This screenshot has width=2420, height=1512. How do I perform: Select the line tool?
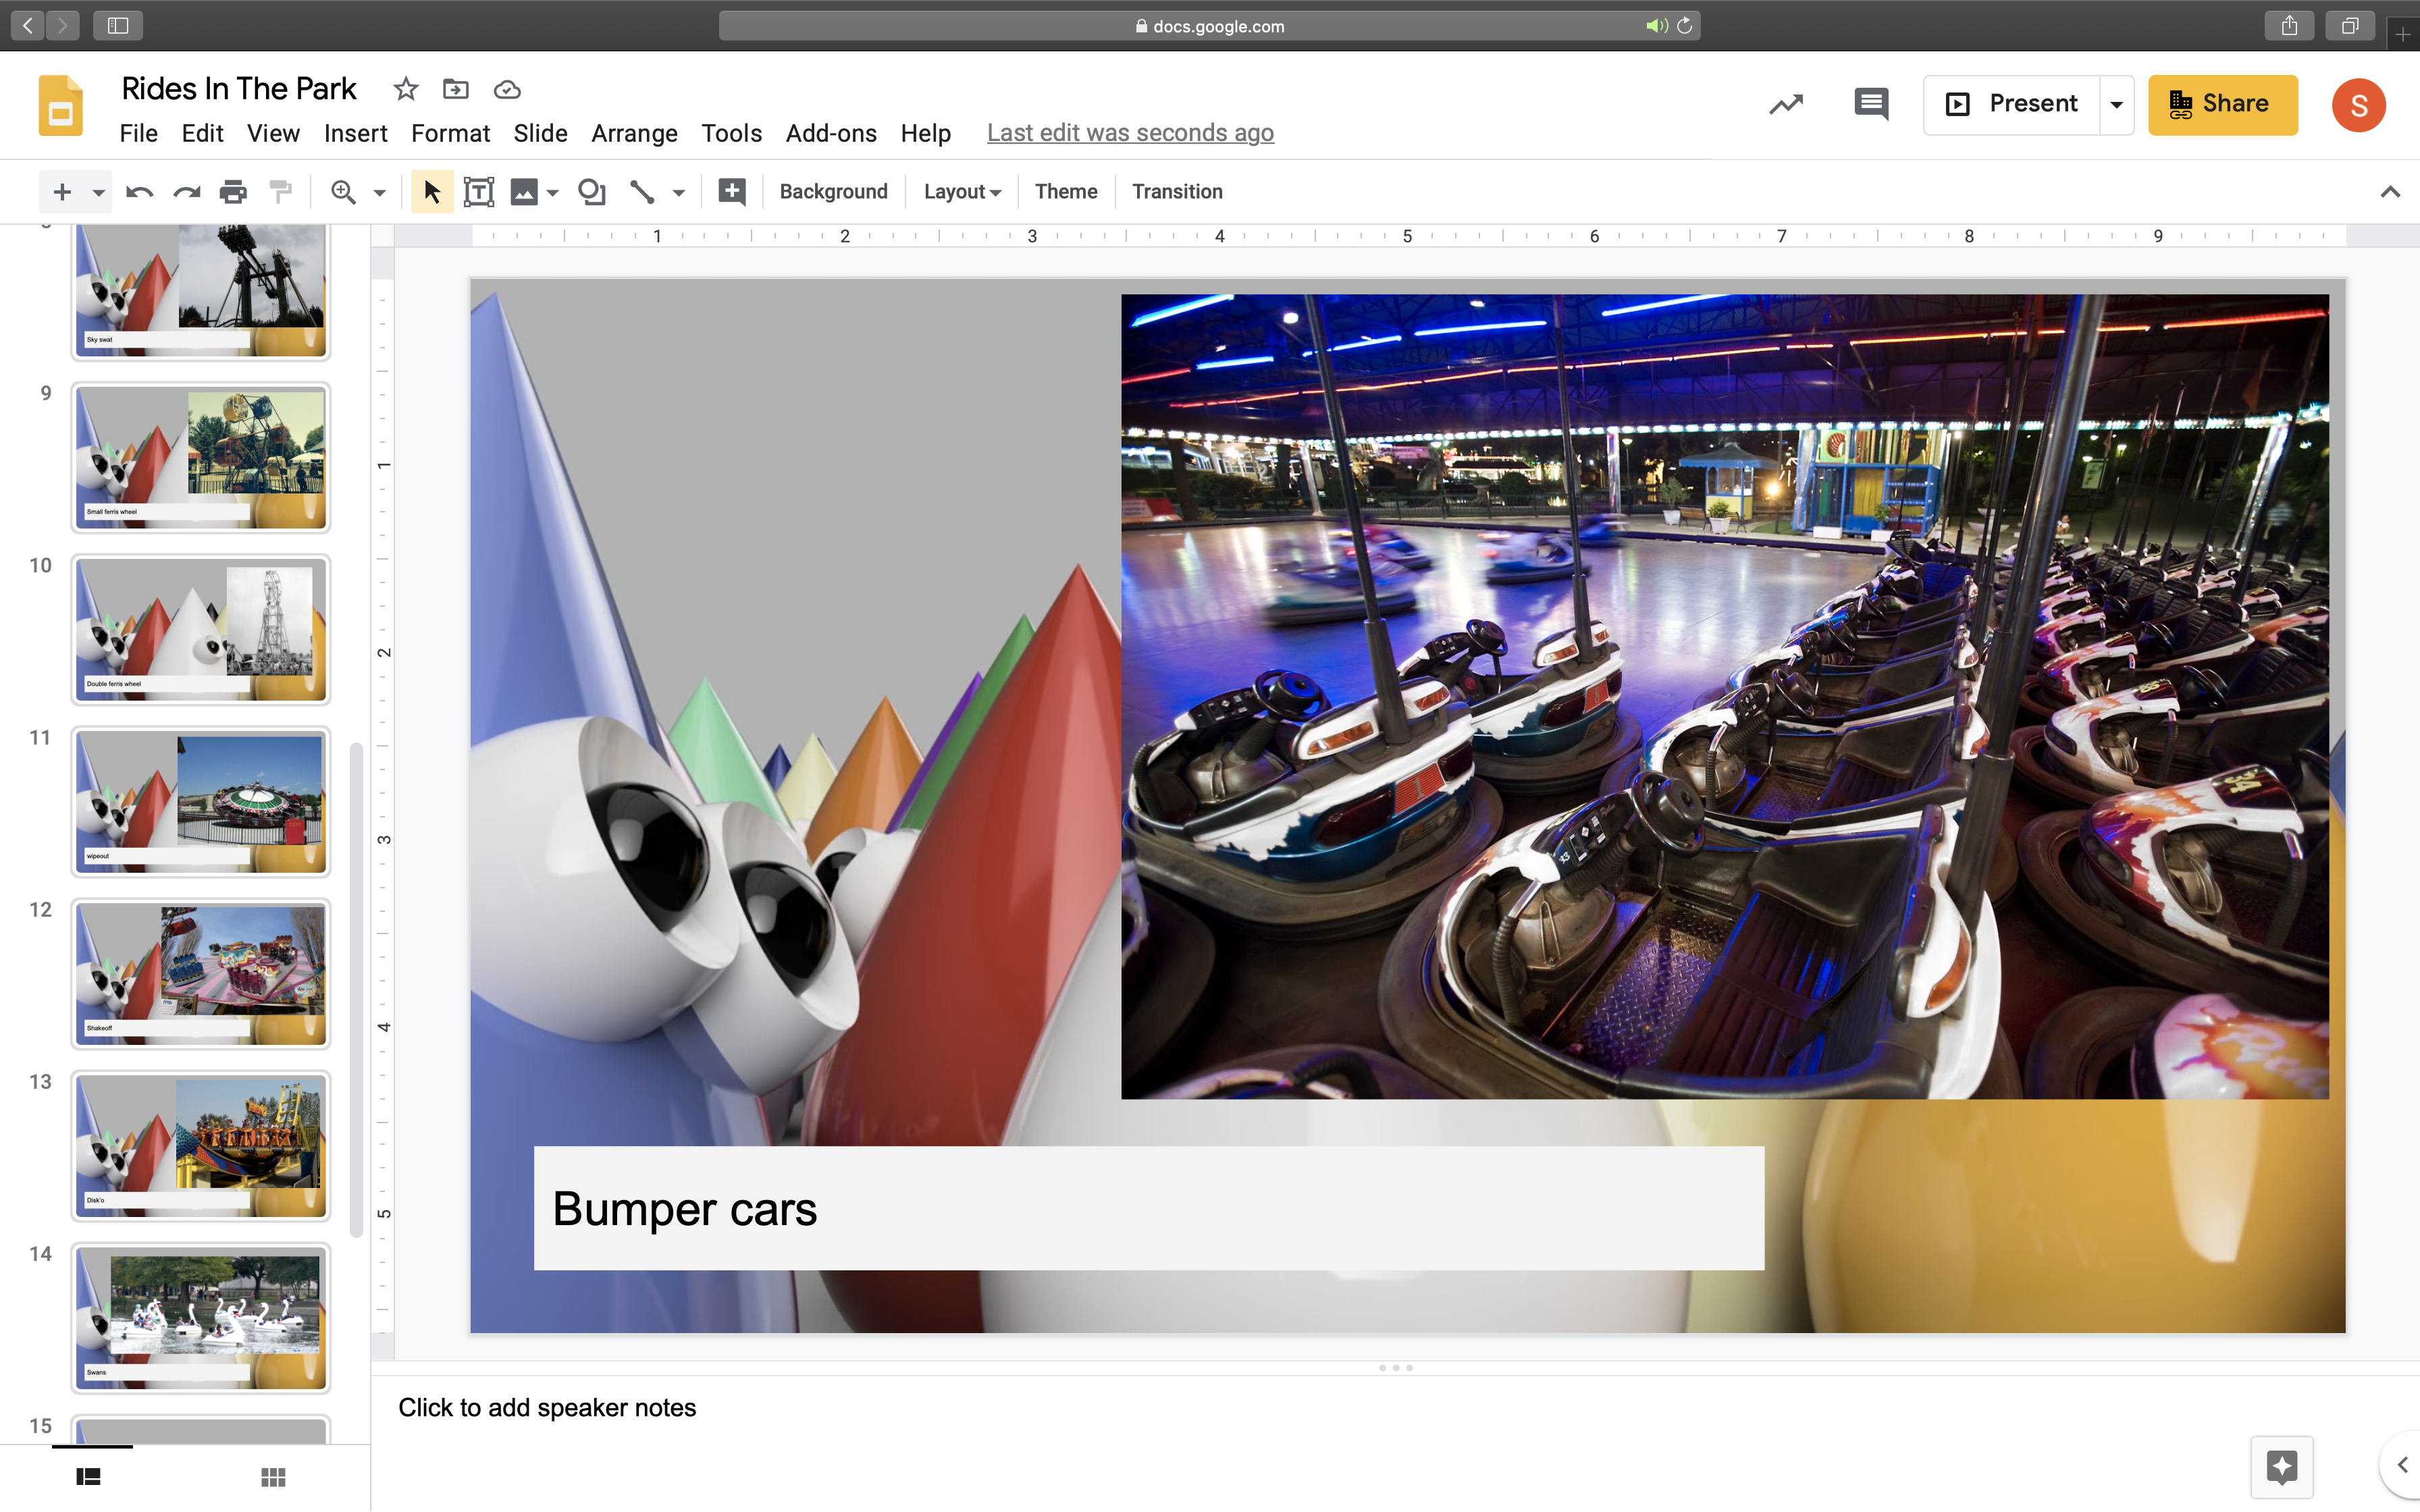tap(642, 192)
